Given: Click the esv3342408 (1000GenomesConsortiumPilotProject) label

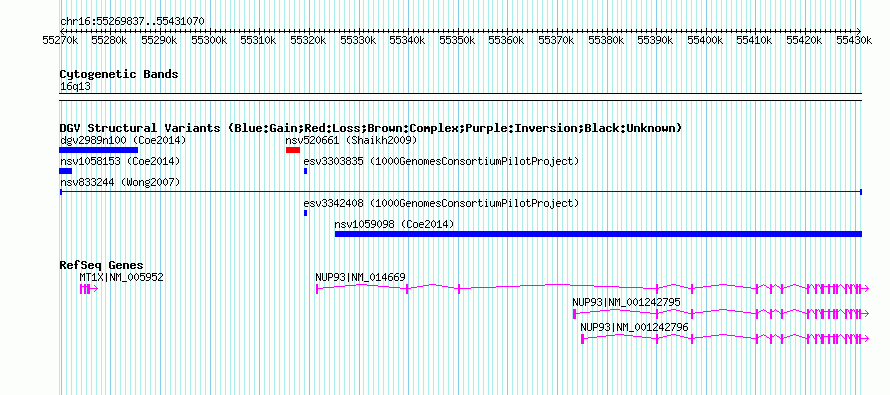Looking at the screenshot, I should (x=441, y=203).
